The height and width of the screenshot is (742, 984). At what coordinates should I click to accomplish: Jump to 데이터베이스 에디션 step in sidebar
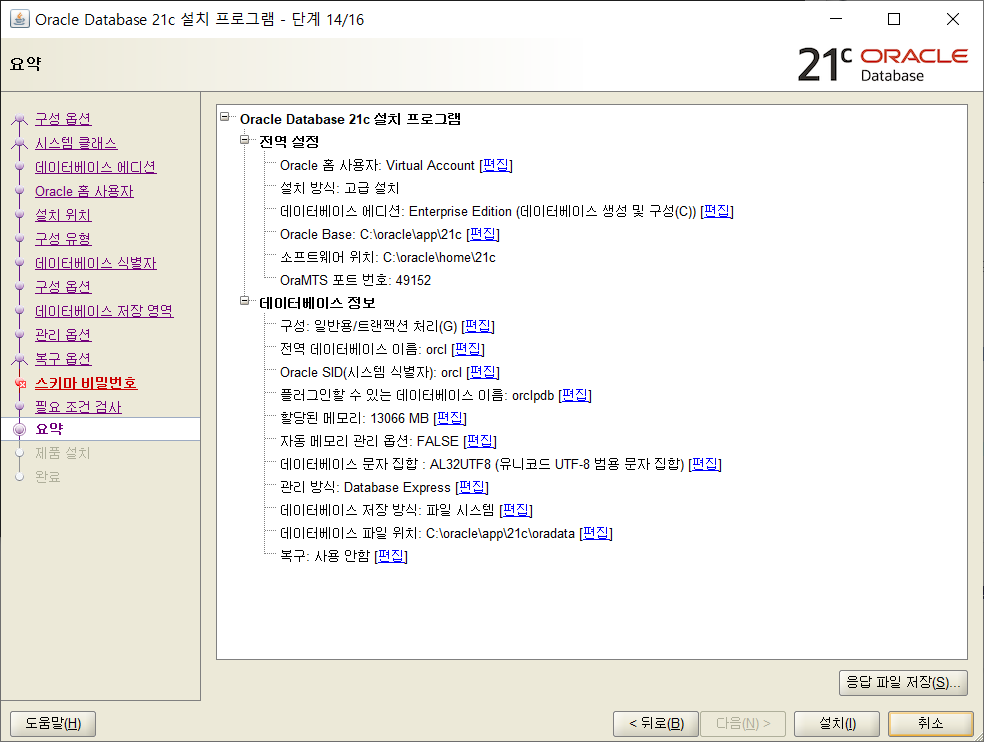tap(95, 167)
